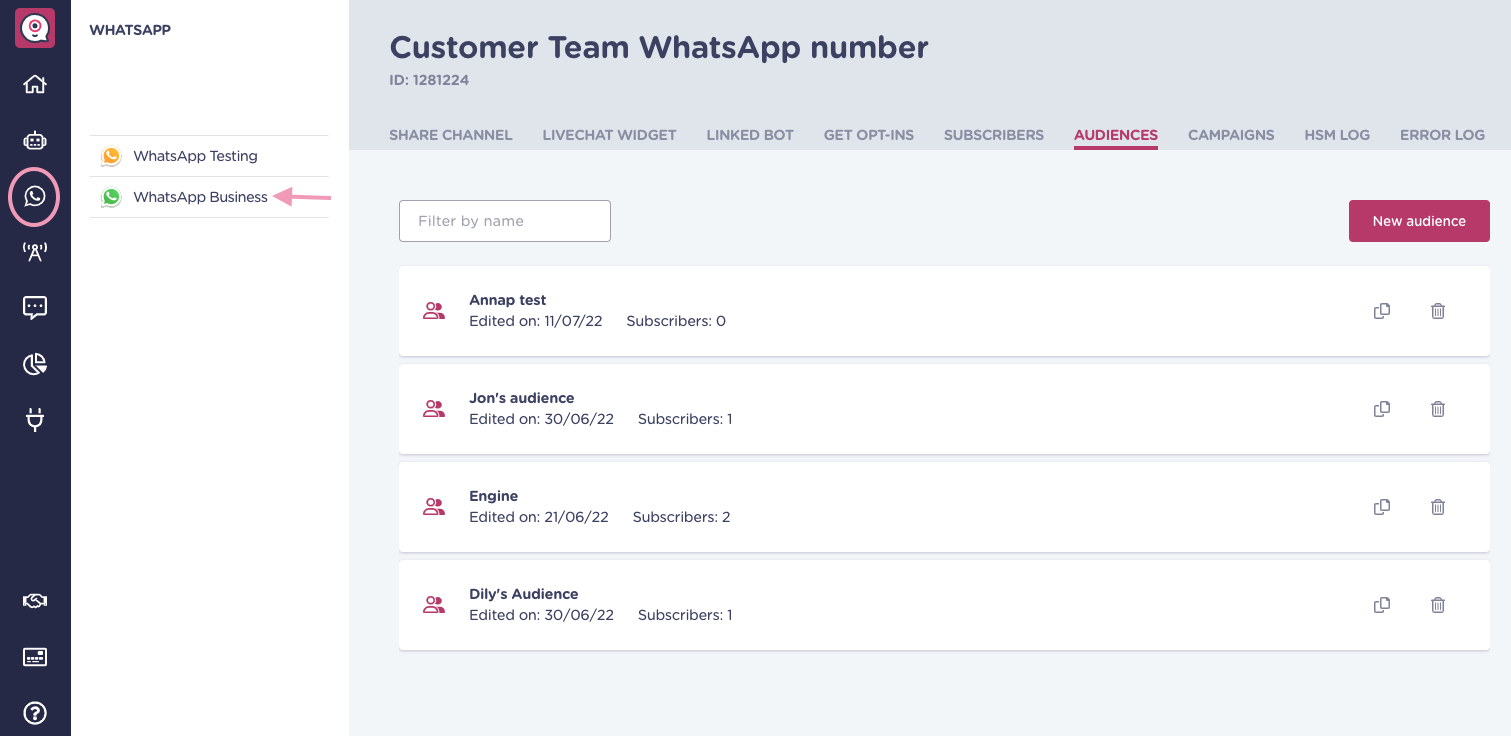View the HSM Log tab
The width and height of the screenshot is (1511, 736).
coord(1337,135)
